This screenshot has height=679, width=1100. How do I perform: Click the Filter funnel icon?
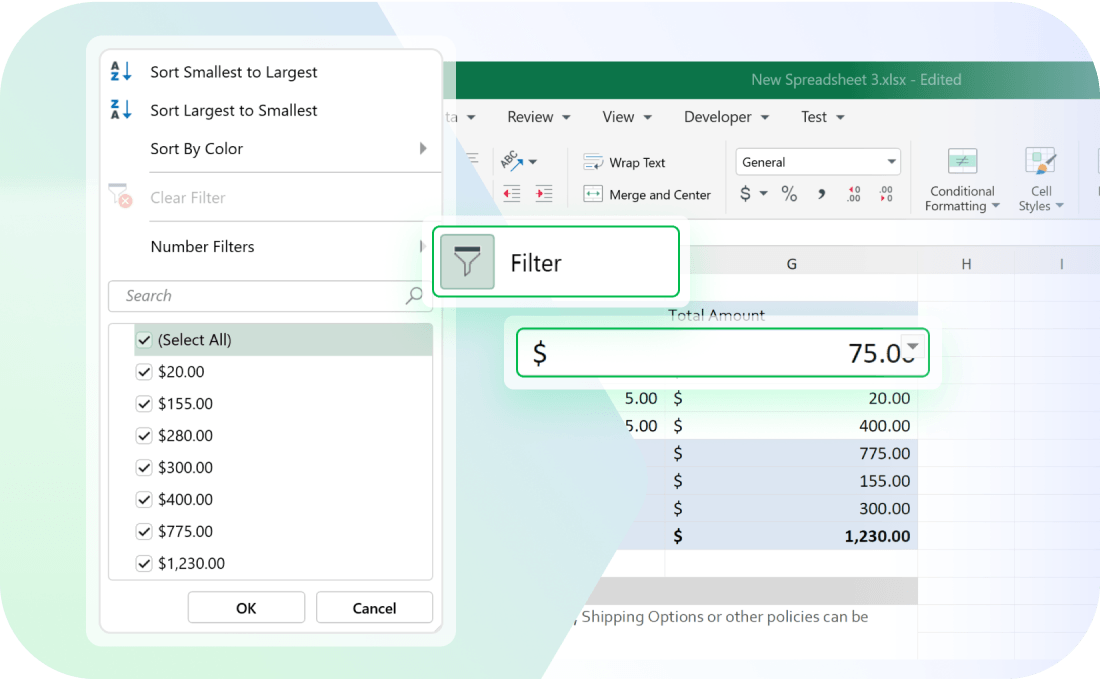tap(467, 262)
